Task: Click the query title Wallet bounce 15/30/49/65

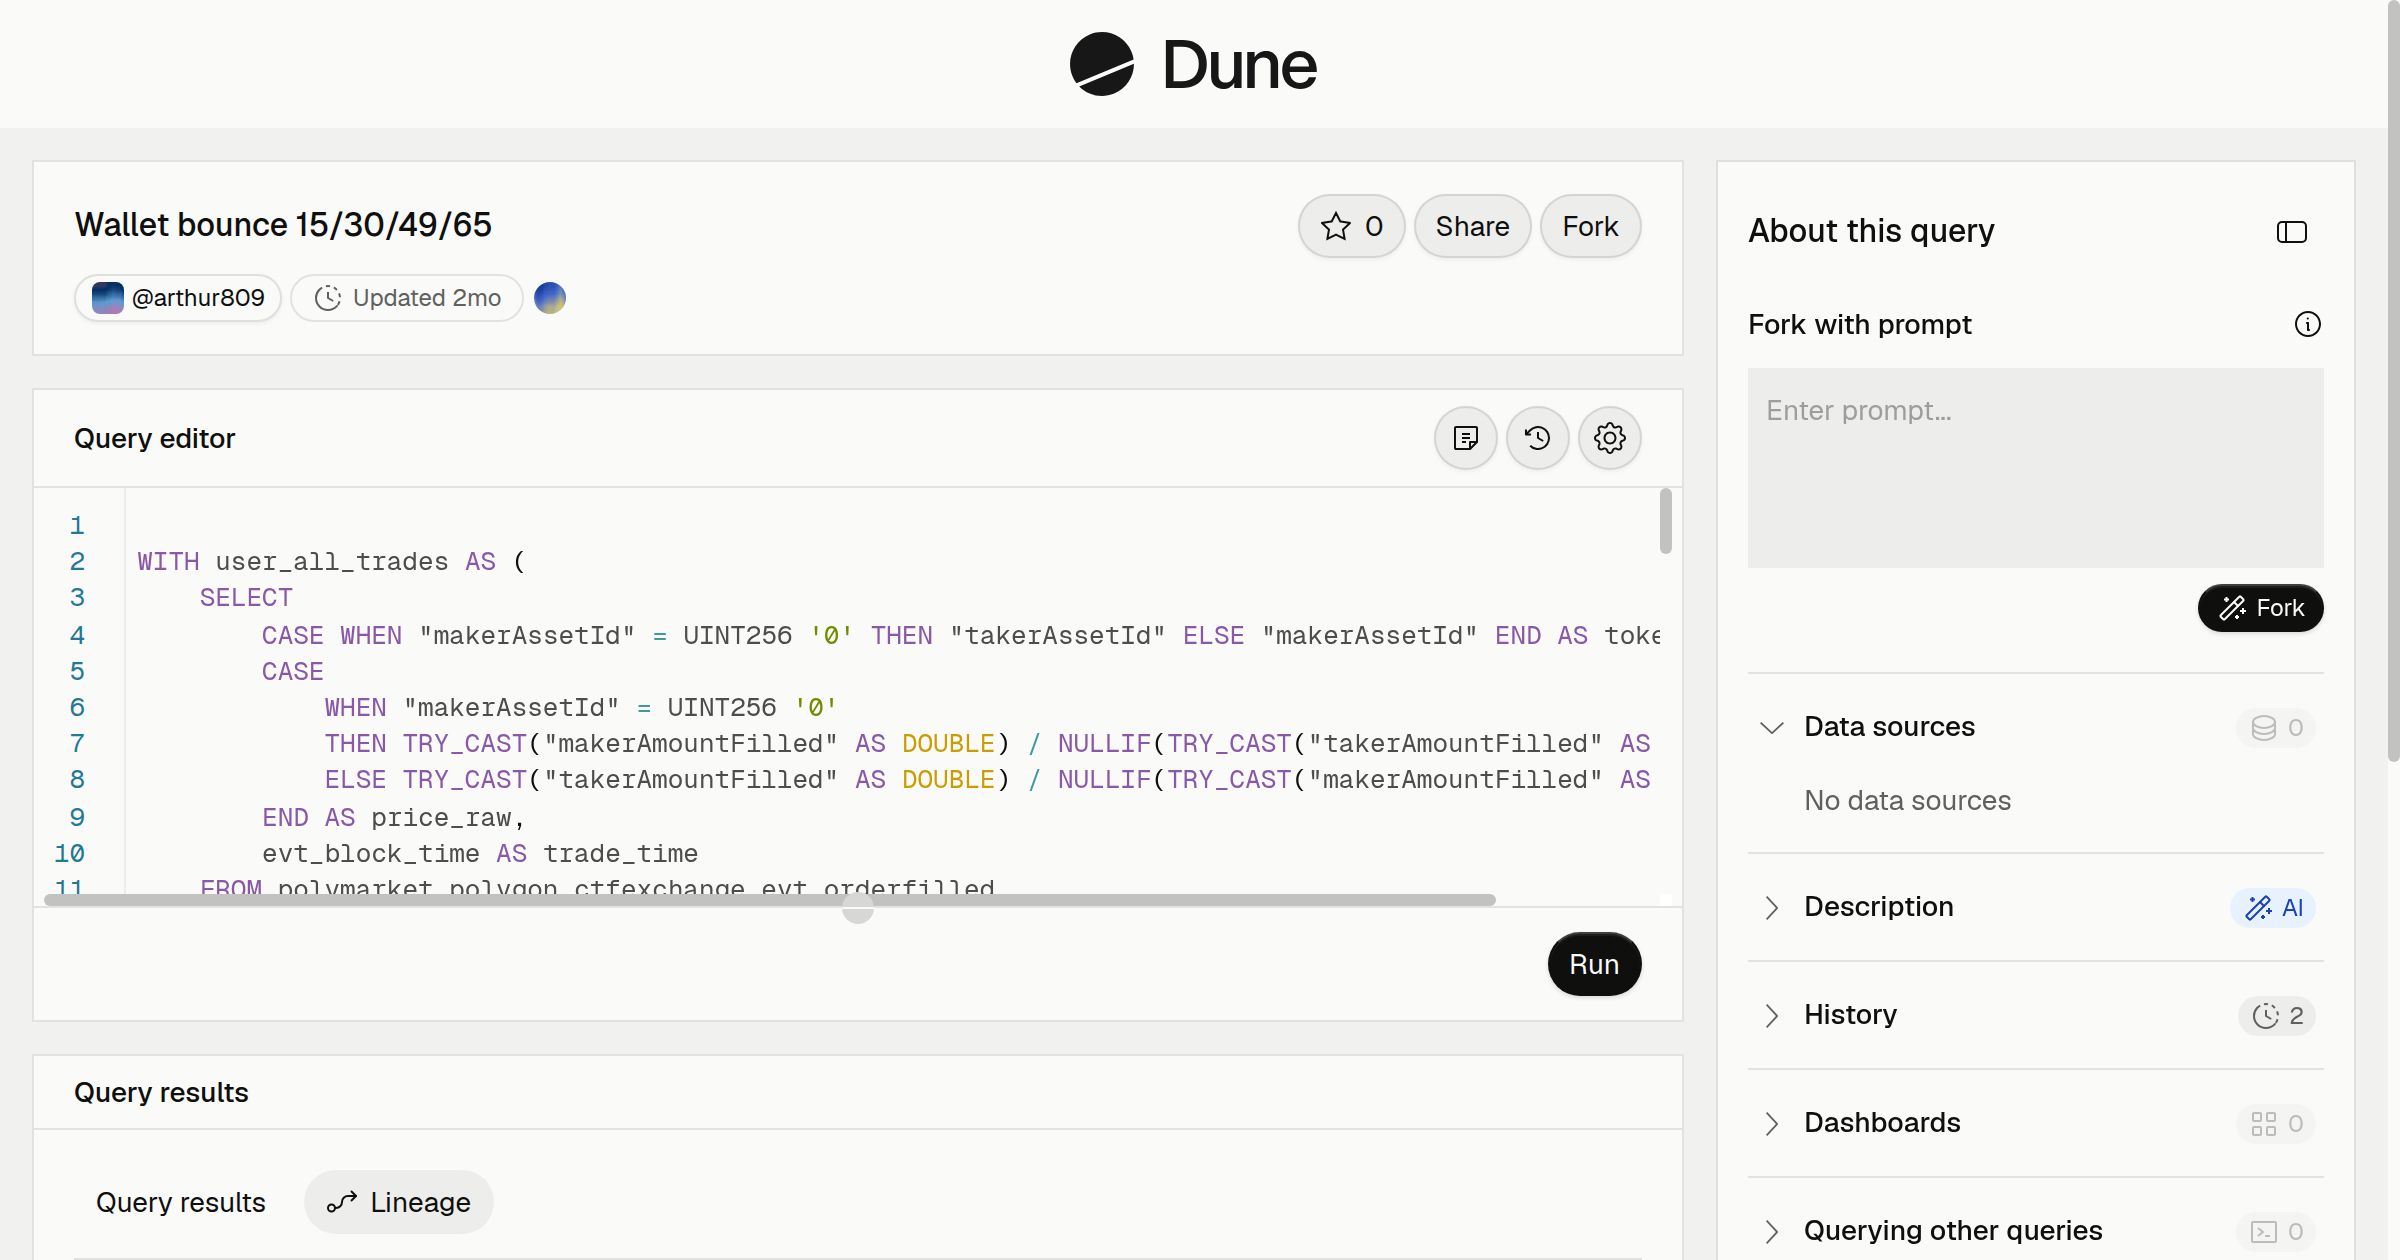Action: [x=283, y=225]
